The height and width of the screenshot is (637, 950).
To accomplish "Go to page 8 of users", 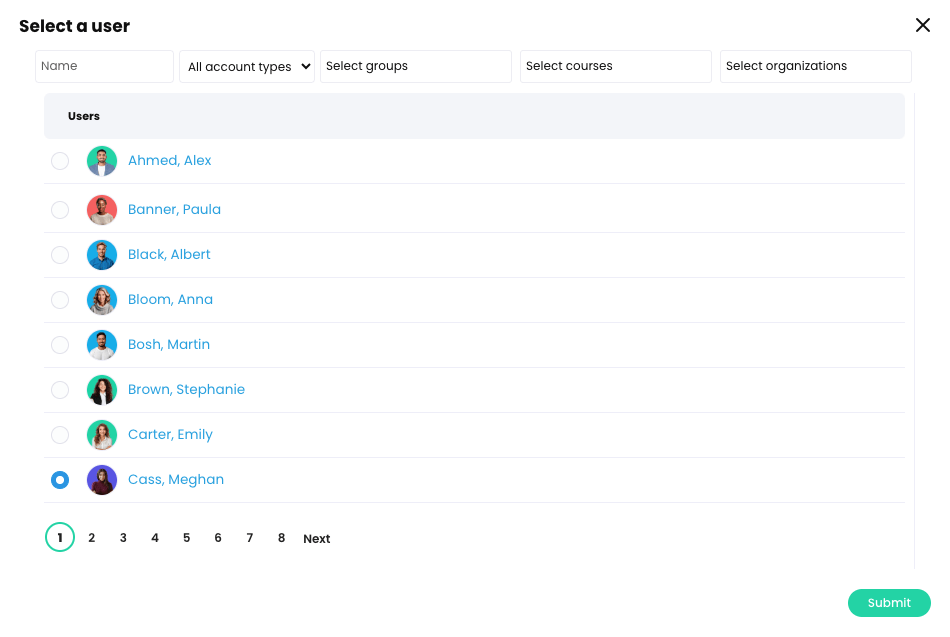I will [281, 538].
